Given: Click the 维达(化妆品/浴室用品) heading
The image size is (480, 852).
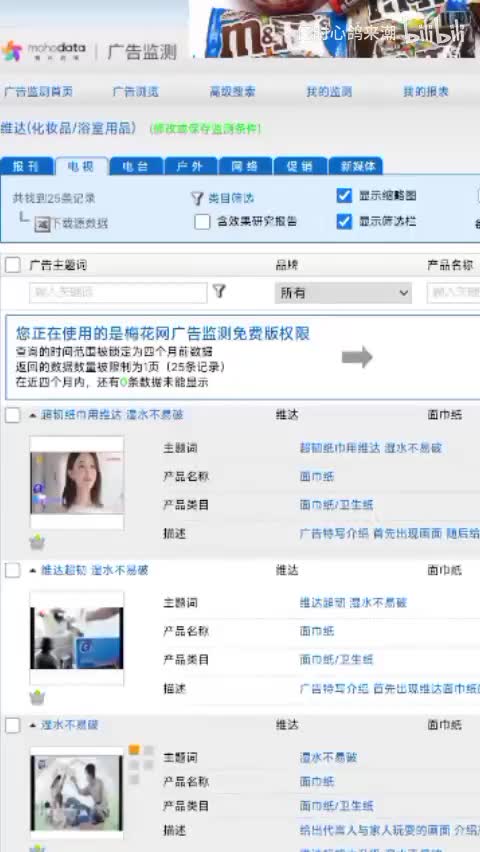Looking at the screenshot, I should tap(68, 128).
